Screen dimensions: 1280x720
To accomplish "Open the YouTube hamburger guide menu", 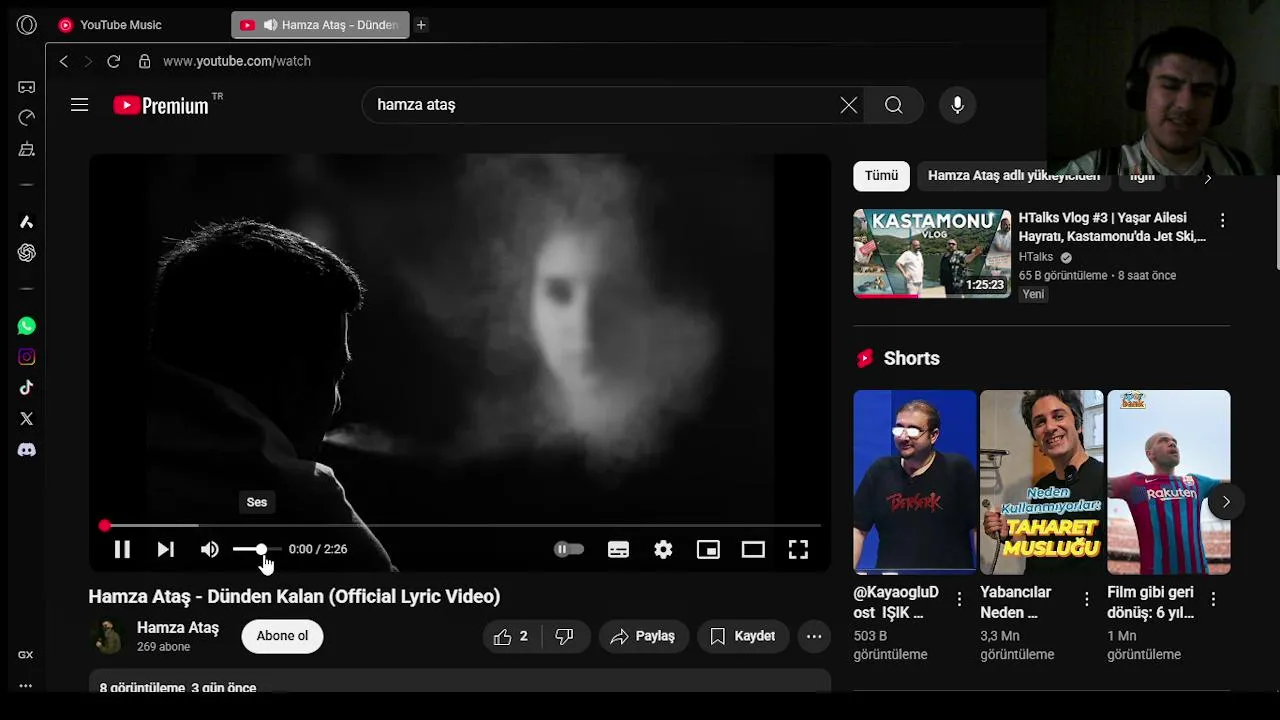I will pos(80,105).
